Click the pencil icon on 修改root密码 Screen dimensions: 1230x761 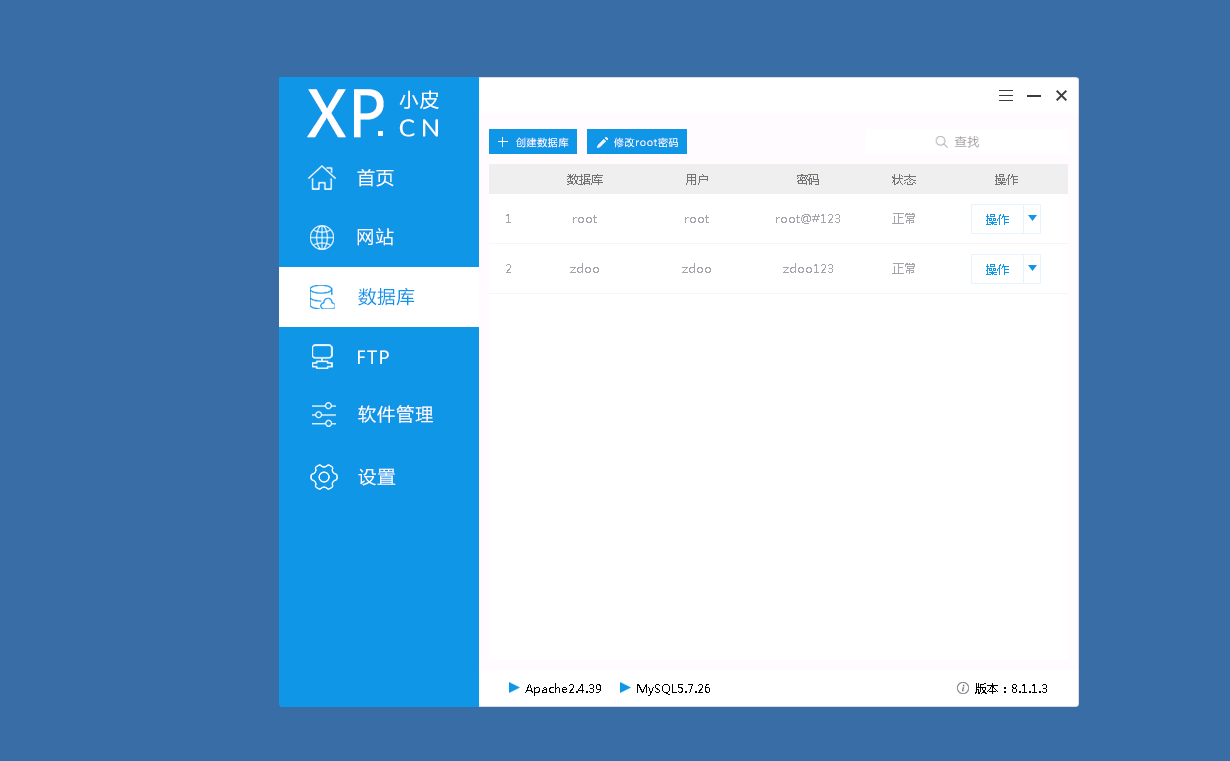(x=602, y=143)
